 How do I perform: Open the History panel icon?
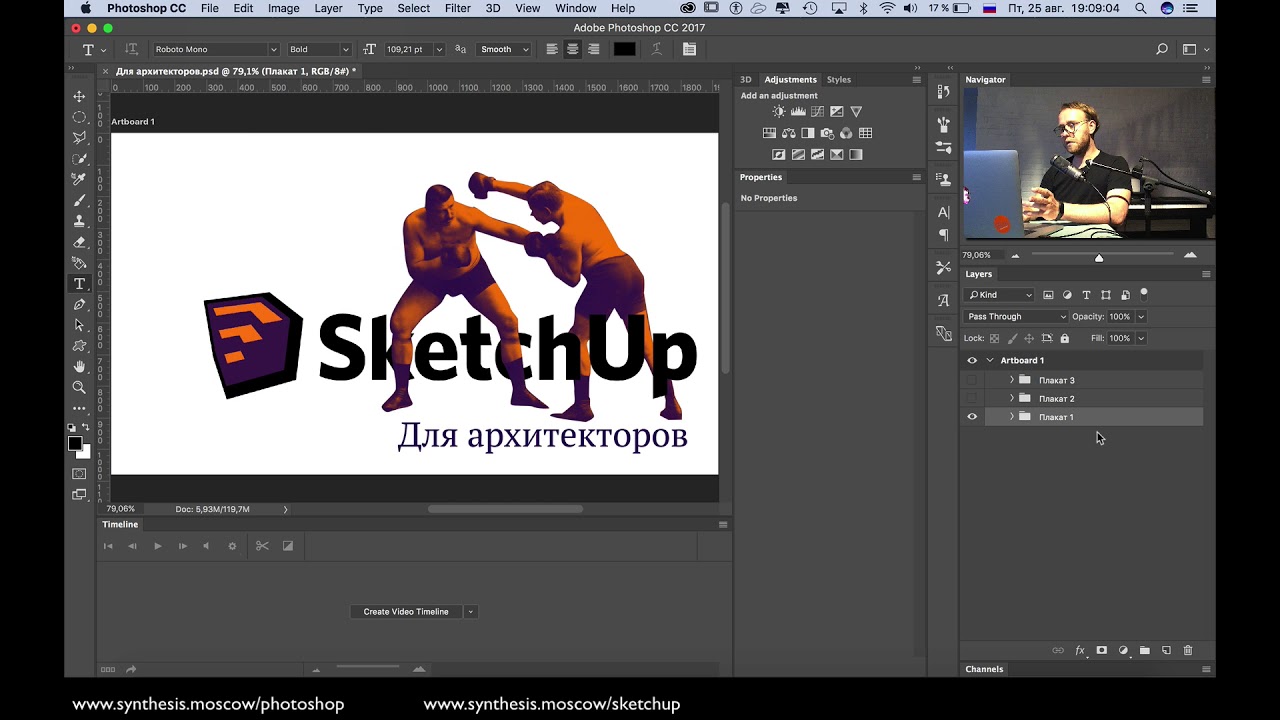pos(943,92)
